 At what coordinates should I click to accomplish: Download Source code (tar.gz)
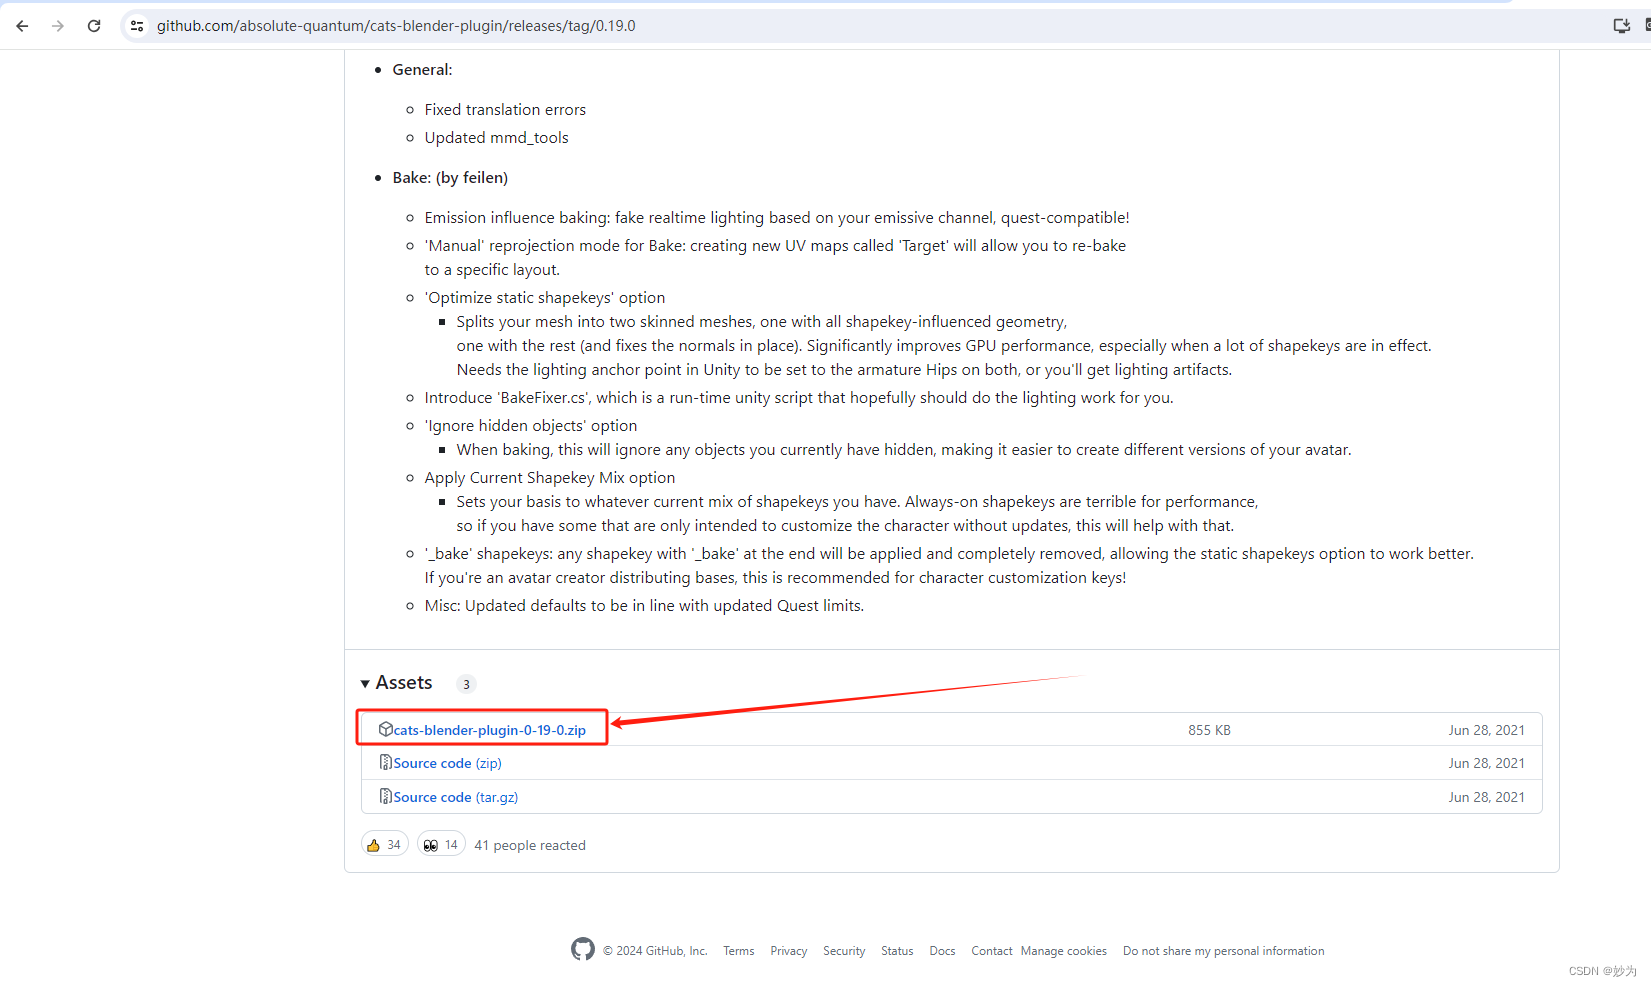tap(455, 797)
